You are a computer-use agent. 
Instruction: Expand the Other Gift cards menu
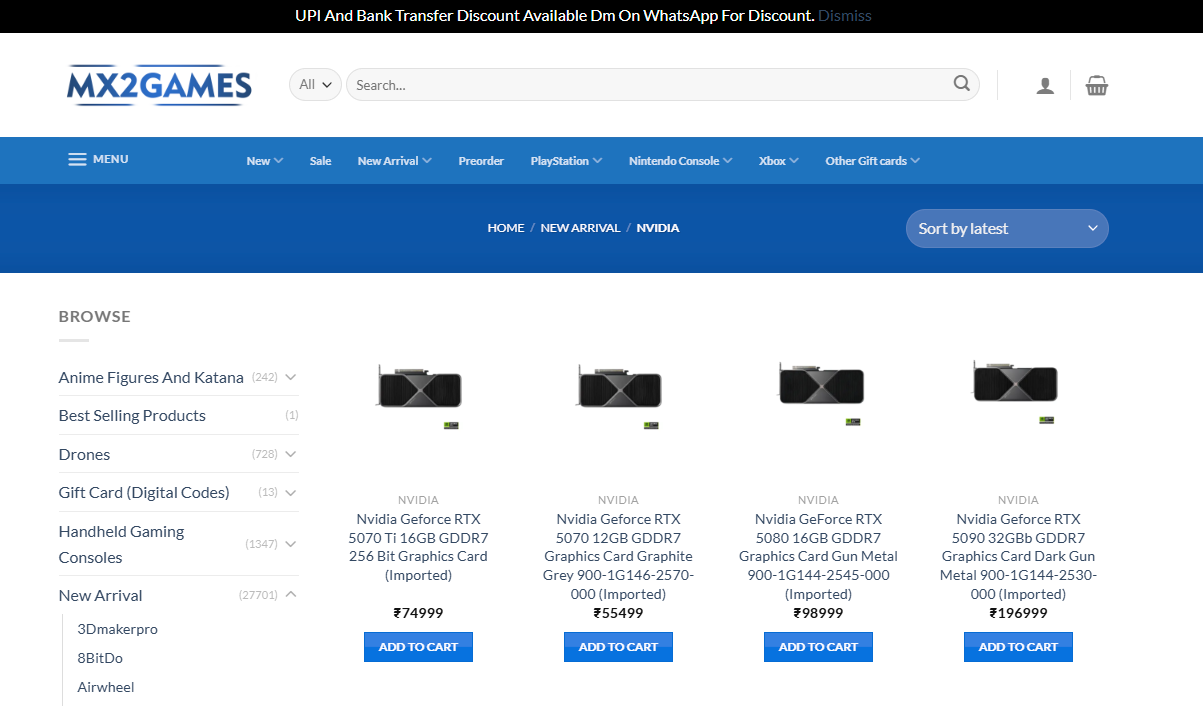[x=873, y=161]
